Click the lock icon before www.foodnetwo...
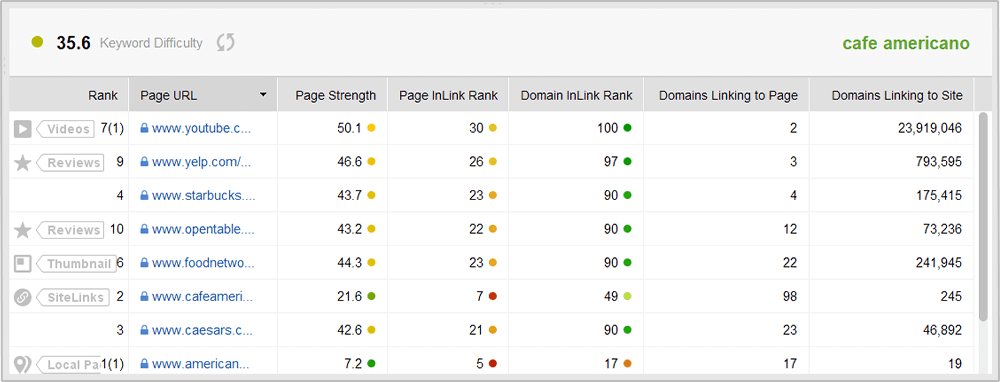This screenshot has height=382, width=1000. tap(144, 263)
